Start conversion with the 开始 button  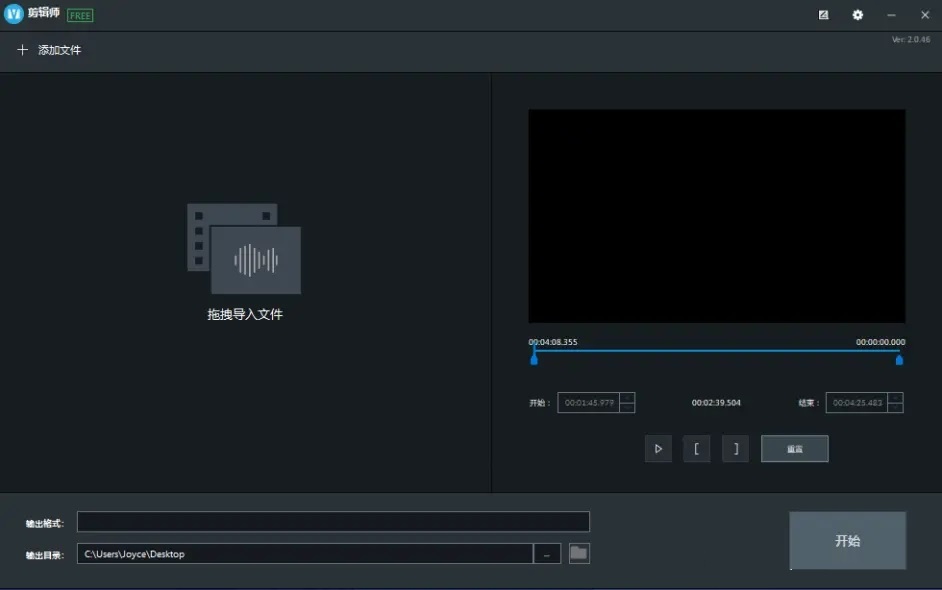pos(847,540)
